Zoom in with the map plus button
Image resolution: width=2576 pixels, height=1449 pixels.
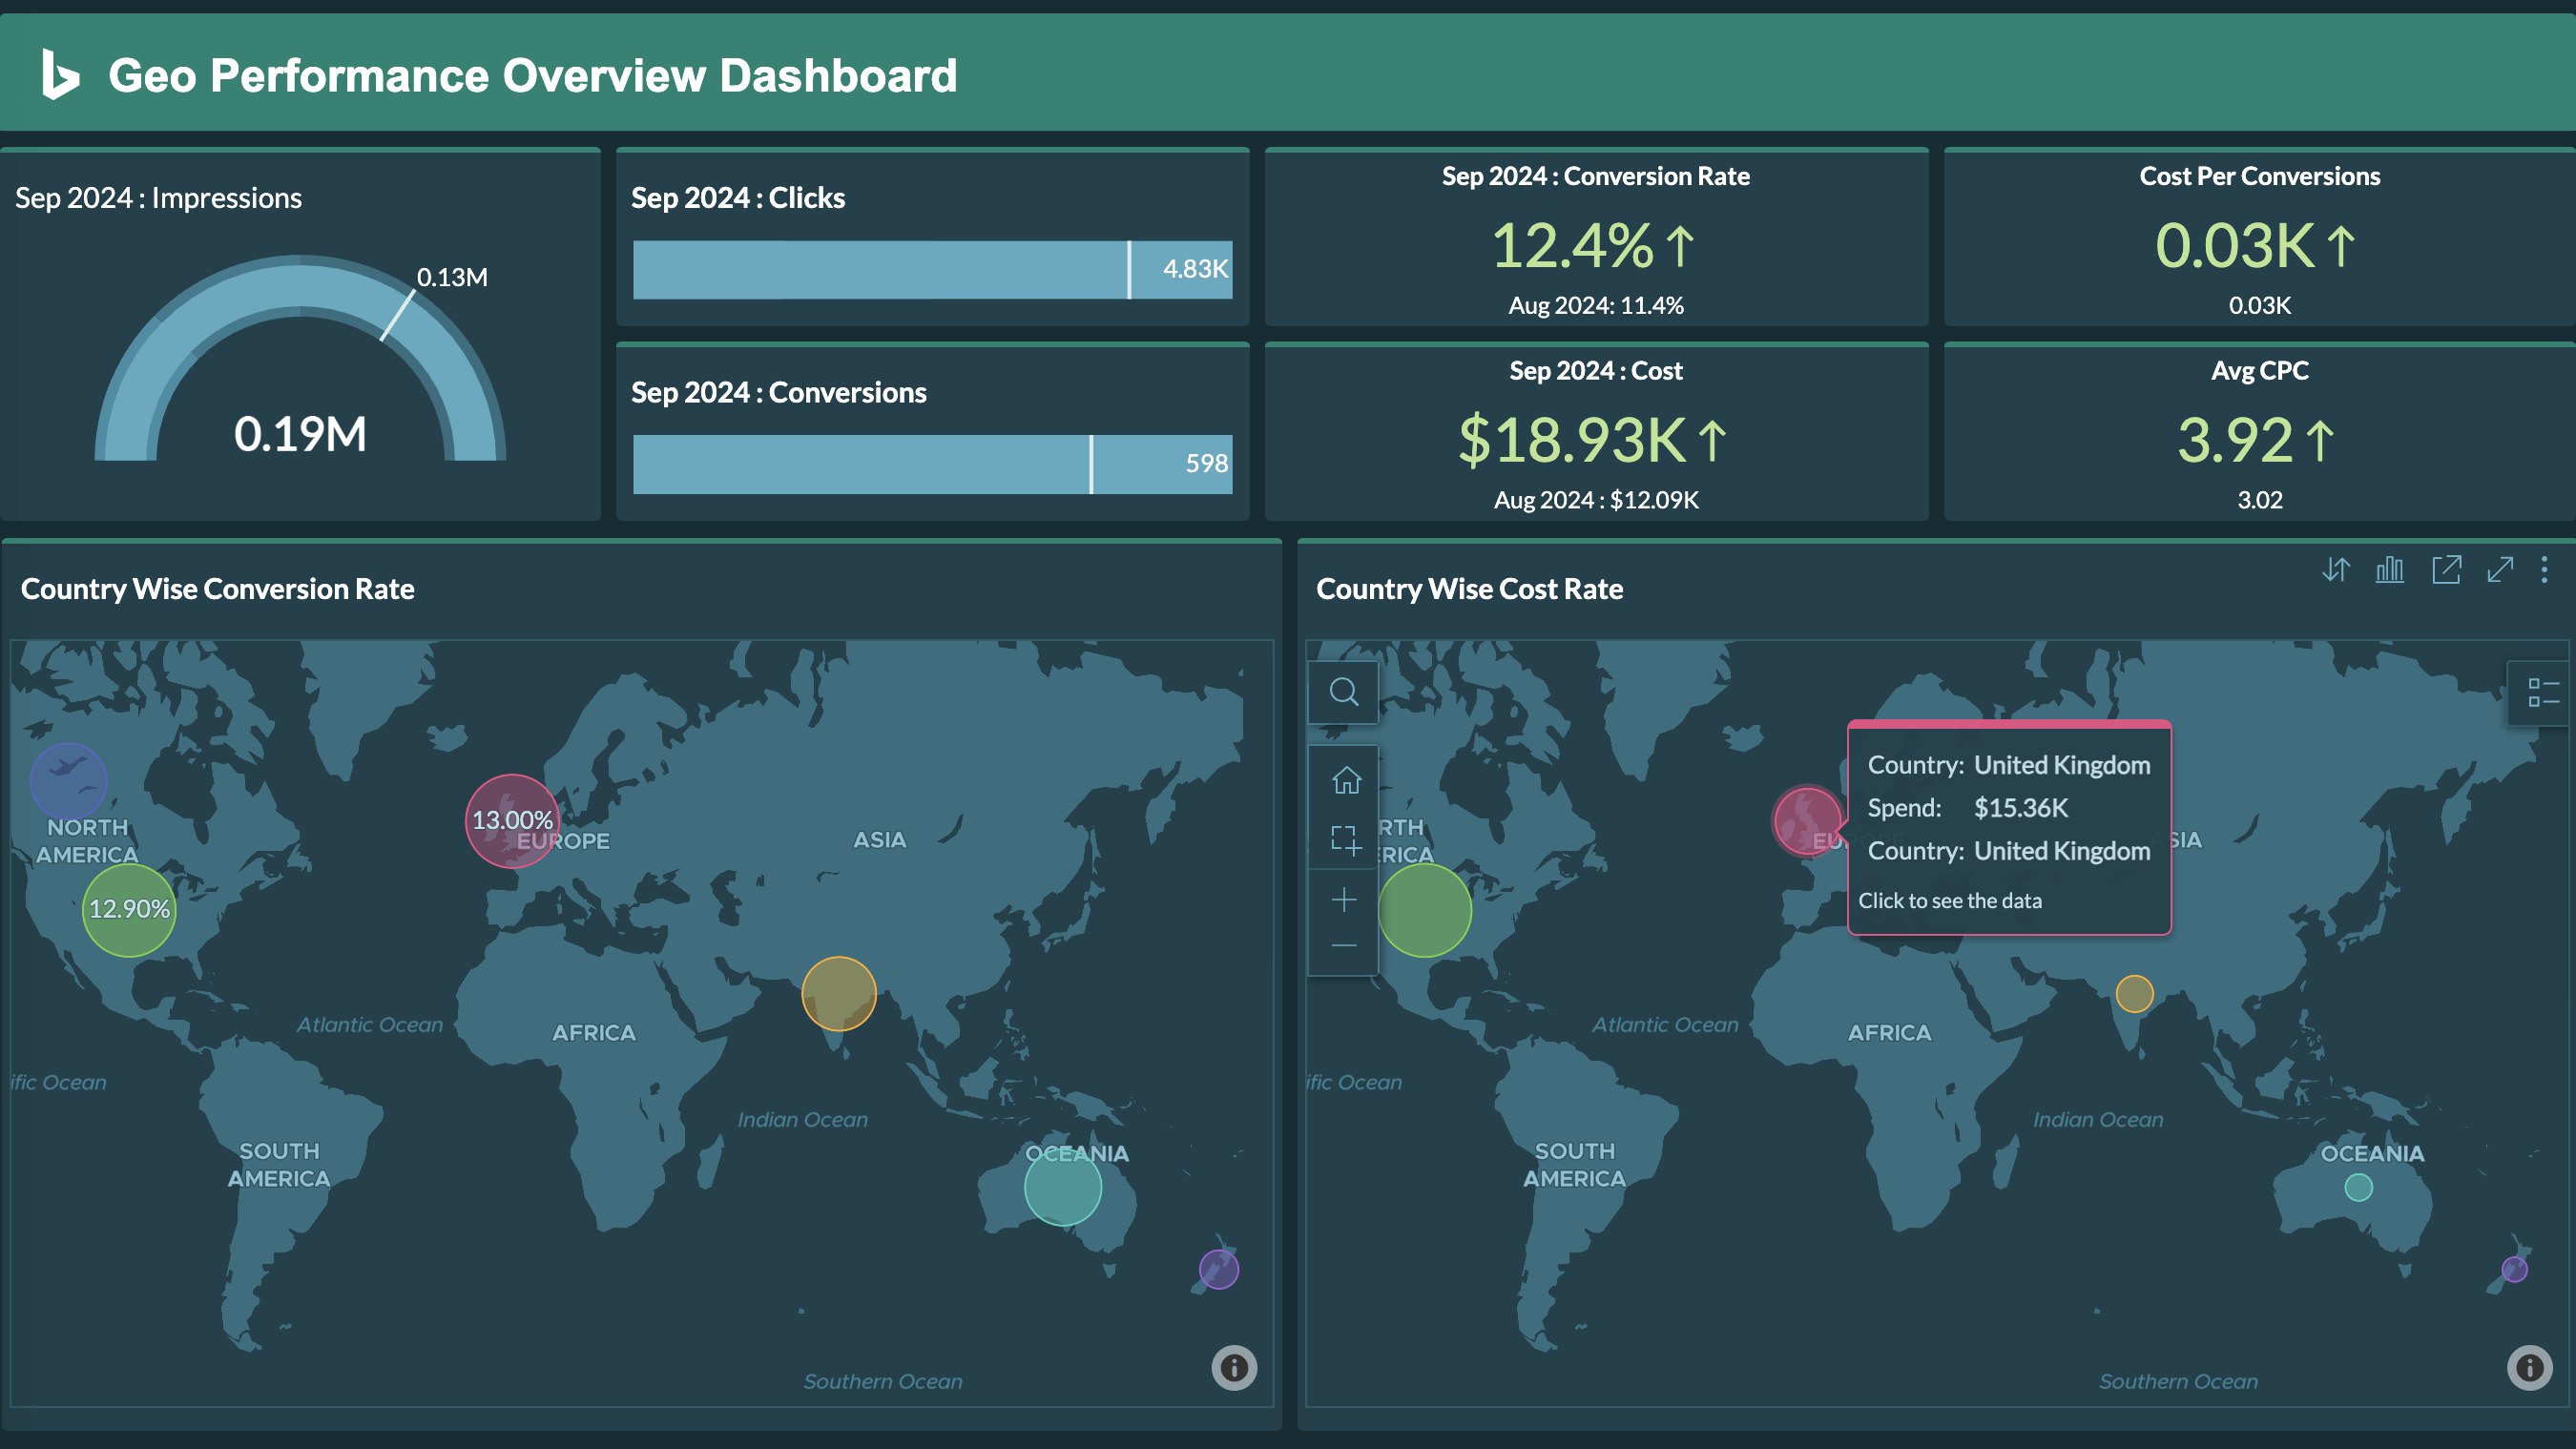(x=1344, y=900)
